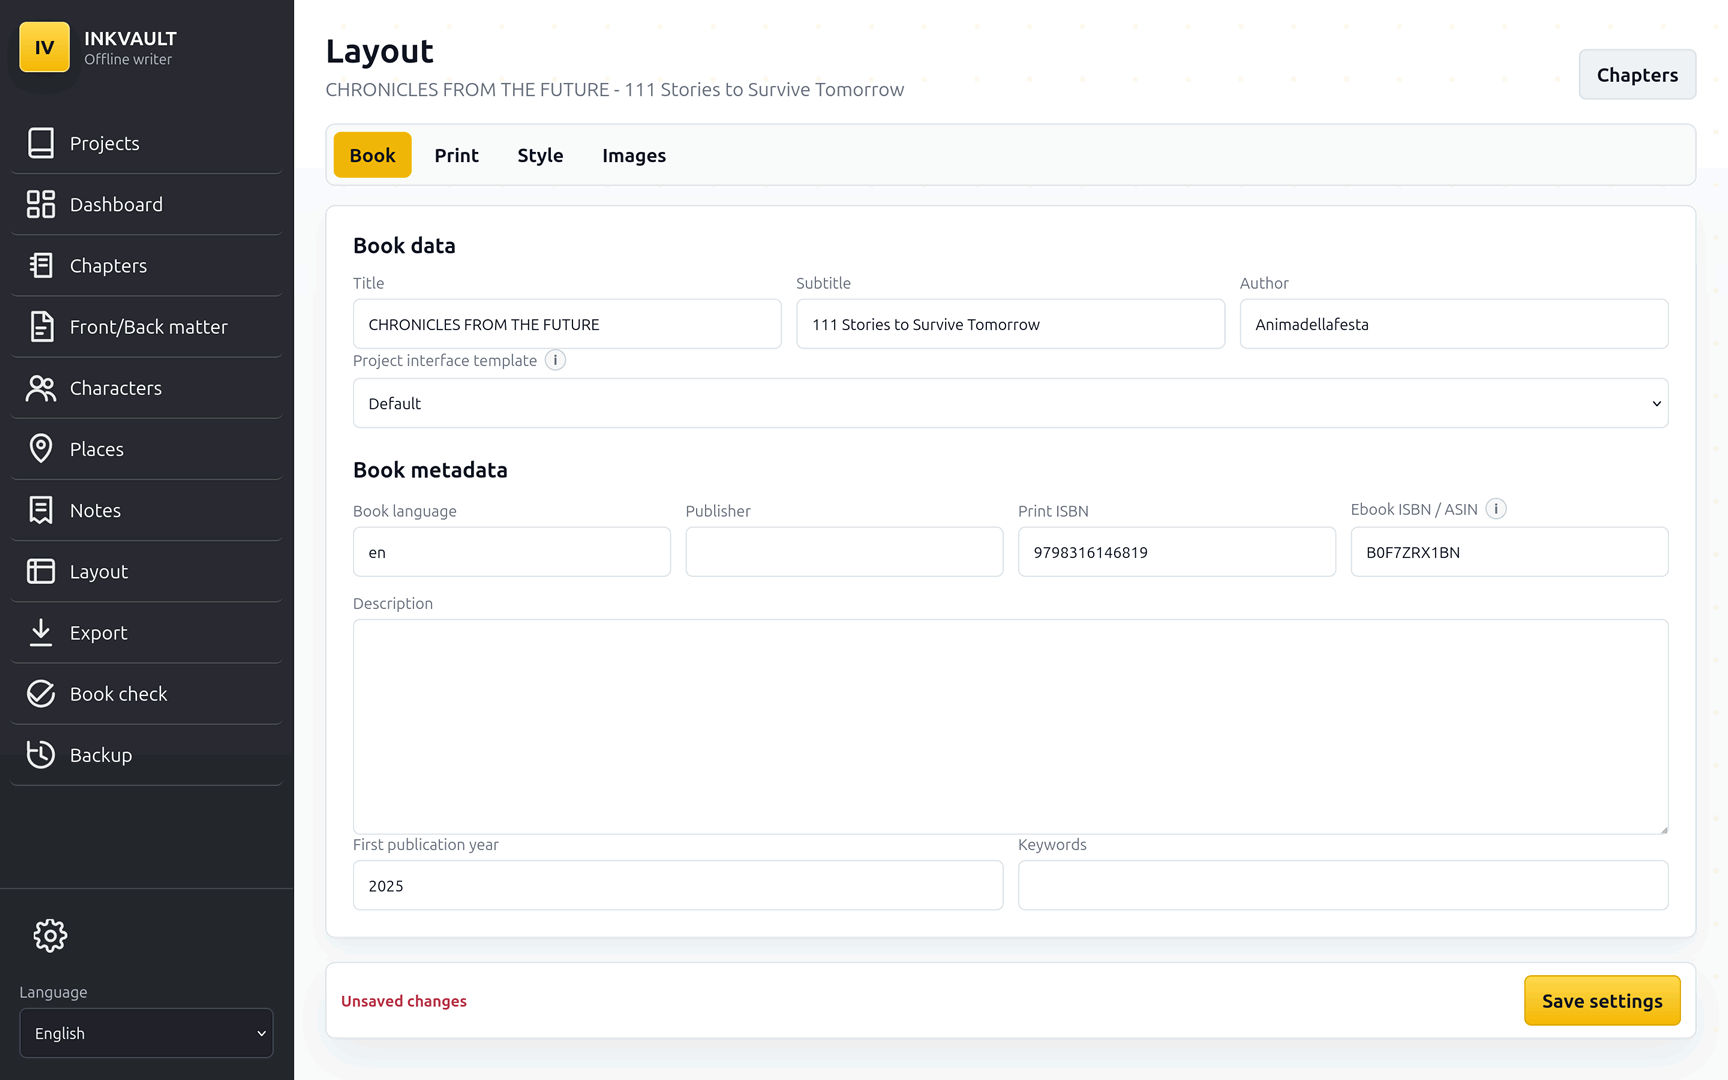Viewport: 1728px width, 1080px height.
Task: Click the Notes bookmark icon
Action: pyautogui.click(x=41, y=510)
